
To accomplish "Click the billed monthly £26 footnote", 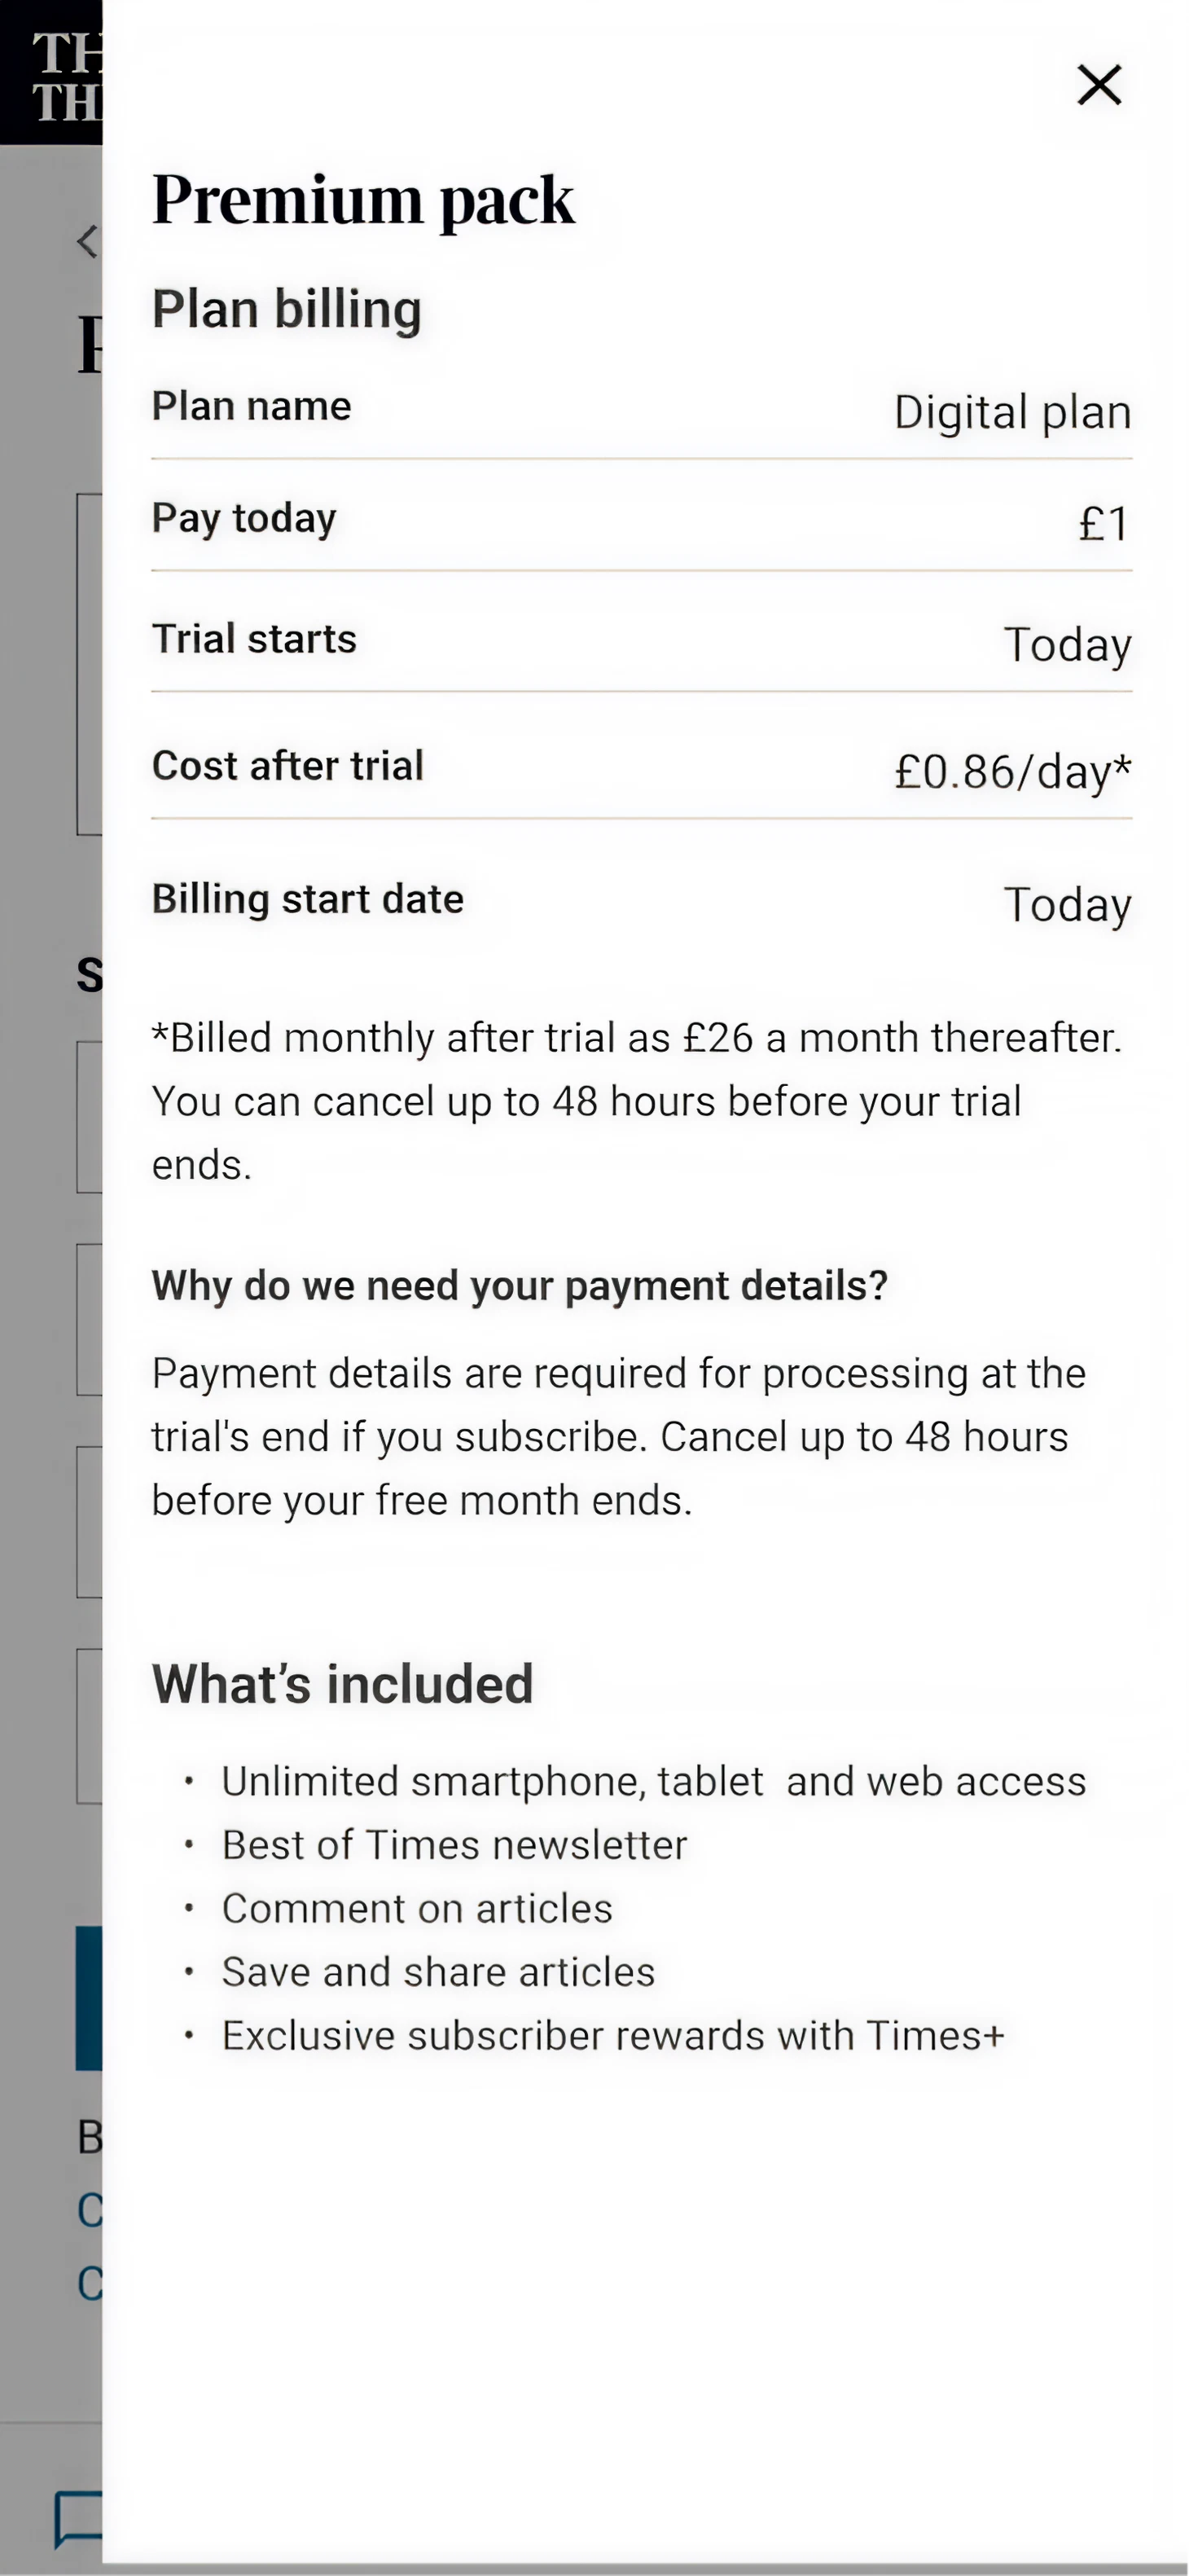I will coord(636,1100).
